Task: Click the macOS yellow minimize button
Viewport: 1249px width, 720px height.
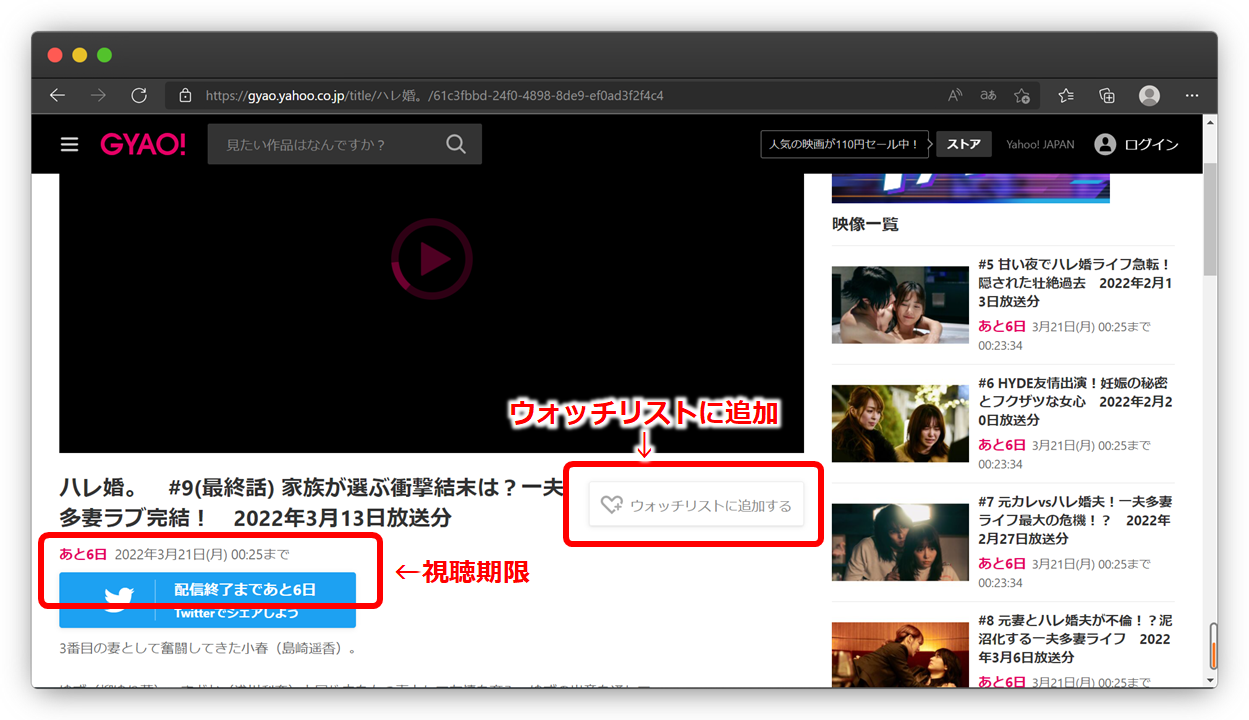Action: coord(80,55)
